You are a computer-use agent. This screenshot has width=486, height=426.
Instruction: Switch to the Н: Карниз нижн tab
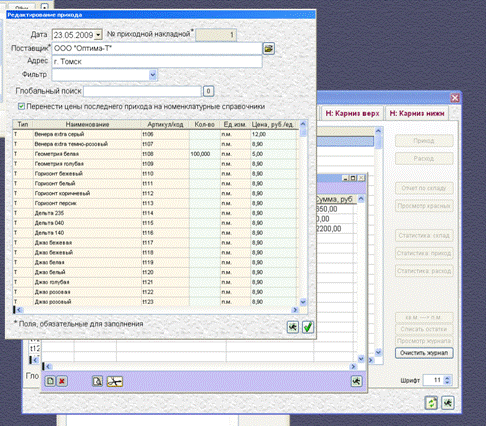tap(417, 113)
